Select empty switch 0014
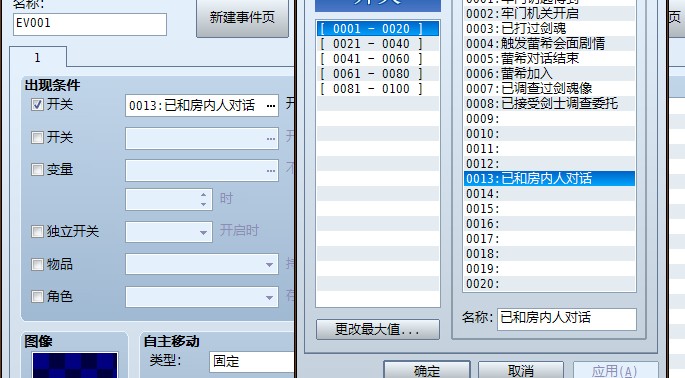Screen dimensions: 685x378 coord(549,194)
